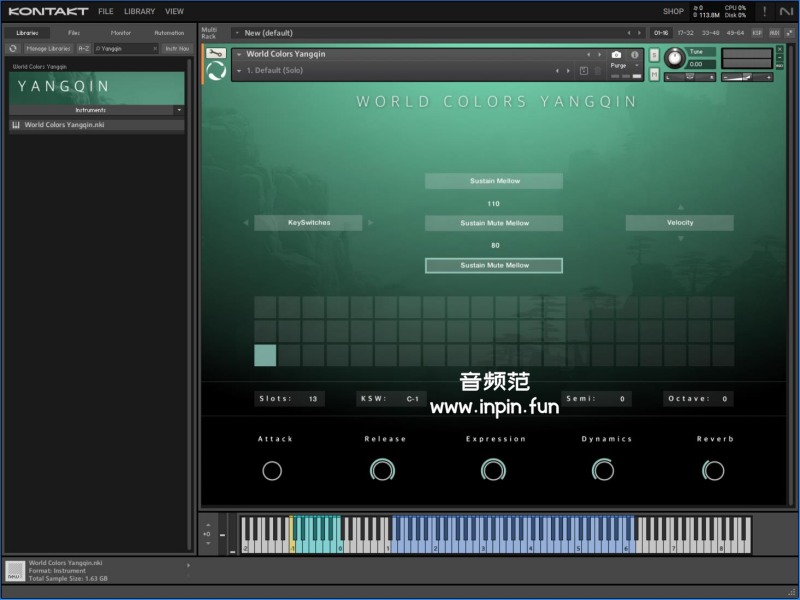
Task: Toggle A-Z library sorting
Action: [x=84, y=48]
